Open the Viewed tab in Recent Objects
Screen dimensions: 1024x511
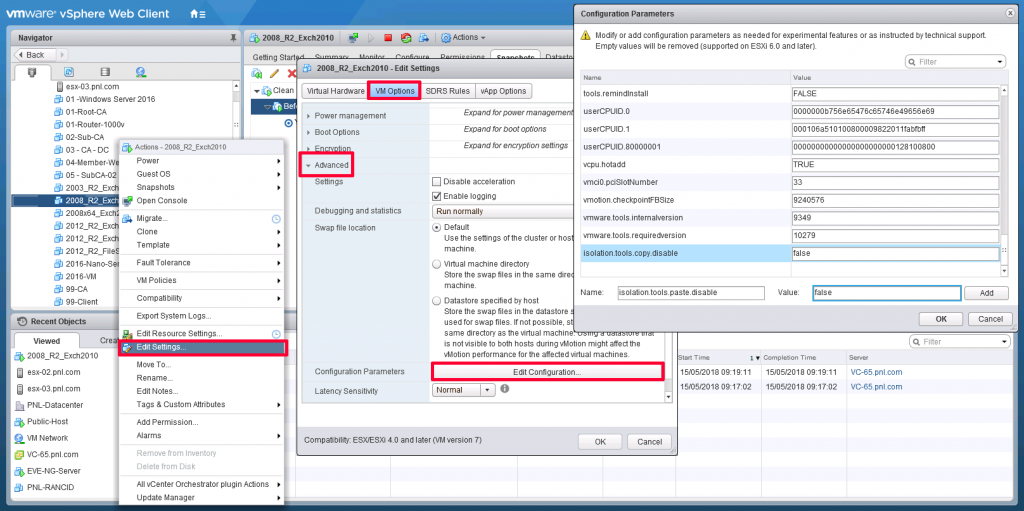coord(46,340)
